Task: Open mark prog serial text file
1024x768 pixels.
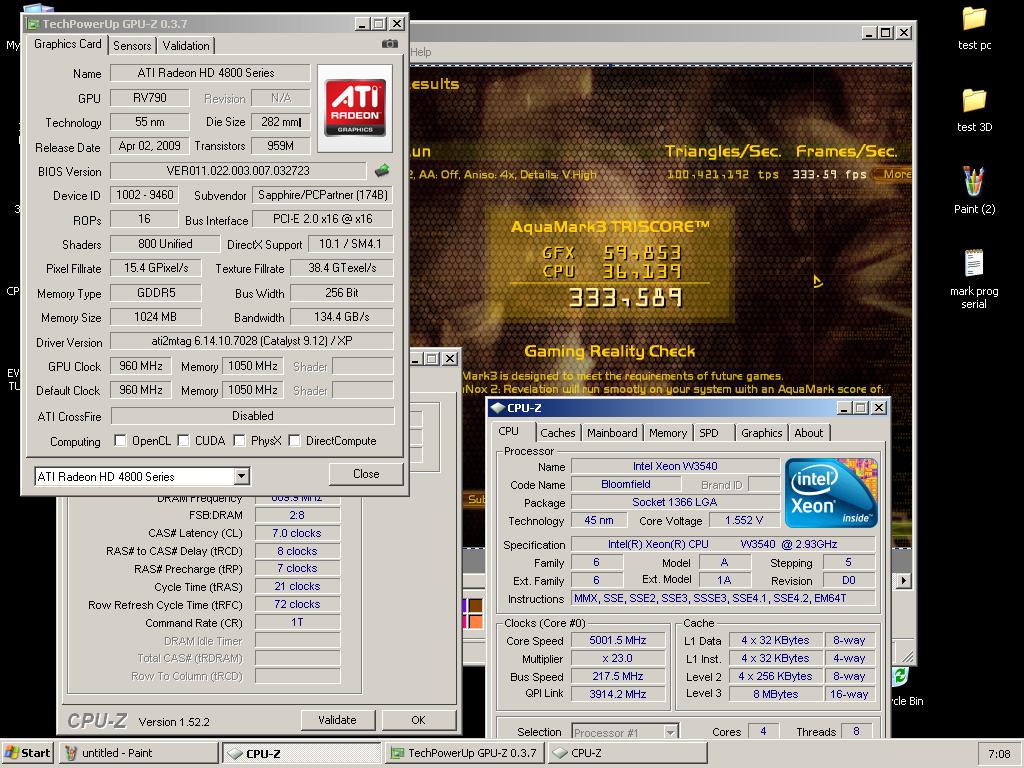Action: click(x=974, y=278)
